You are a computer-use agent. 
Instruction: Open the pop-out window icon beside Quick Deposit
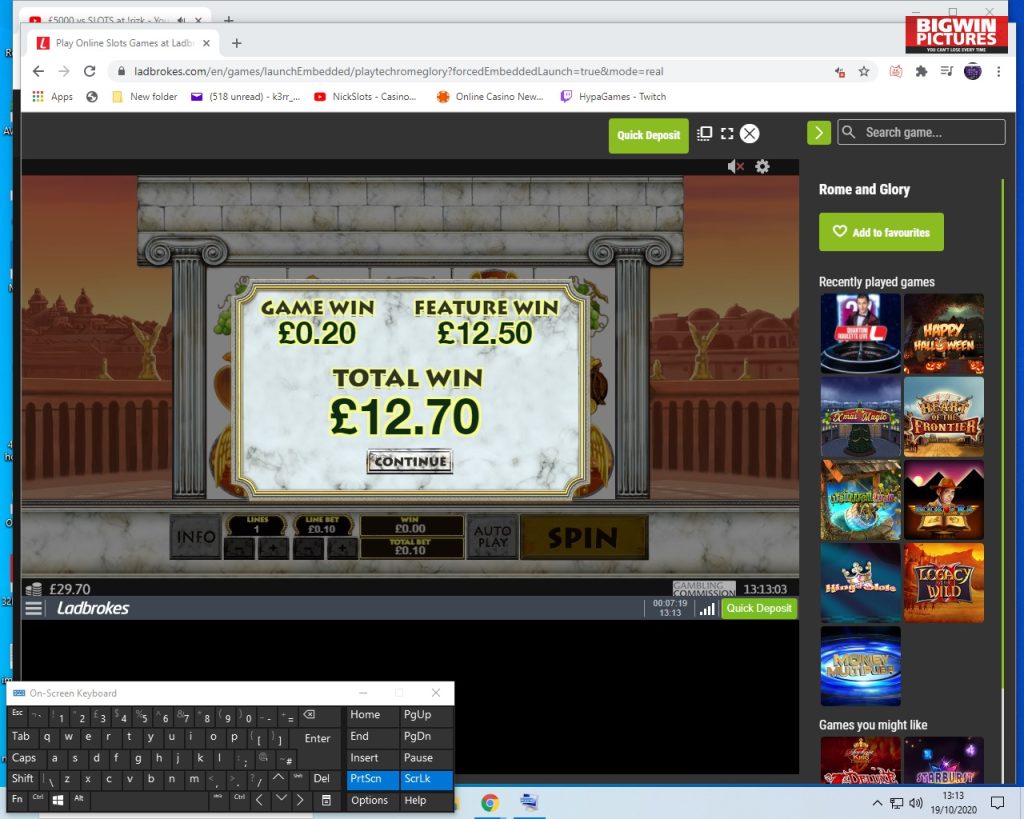point(705,134)
